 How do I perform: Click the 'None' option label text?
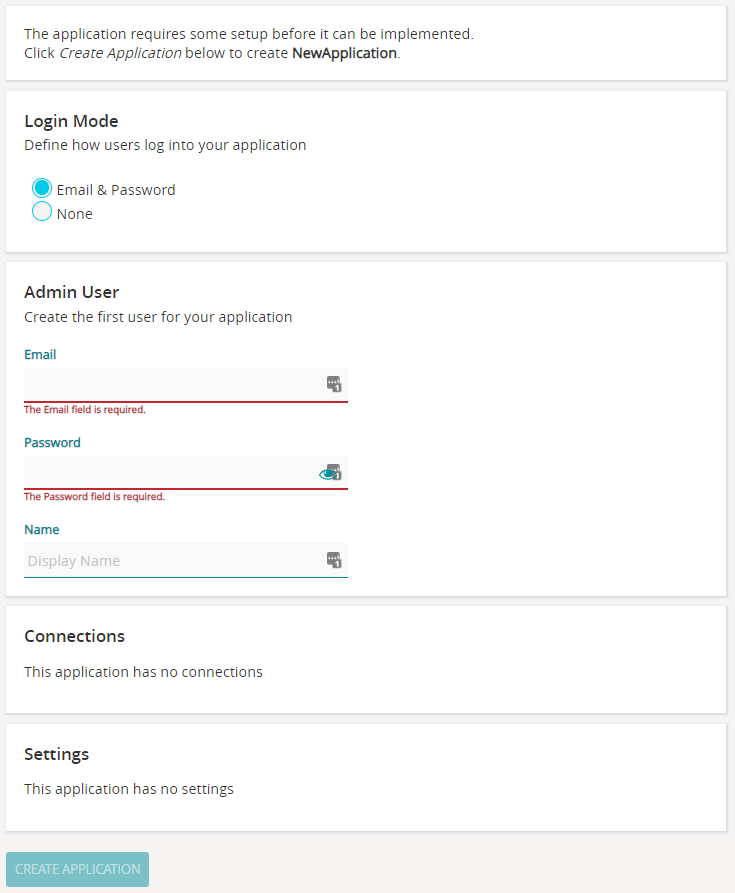pyautogui.click(x=75, y=214)
